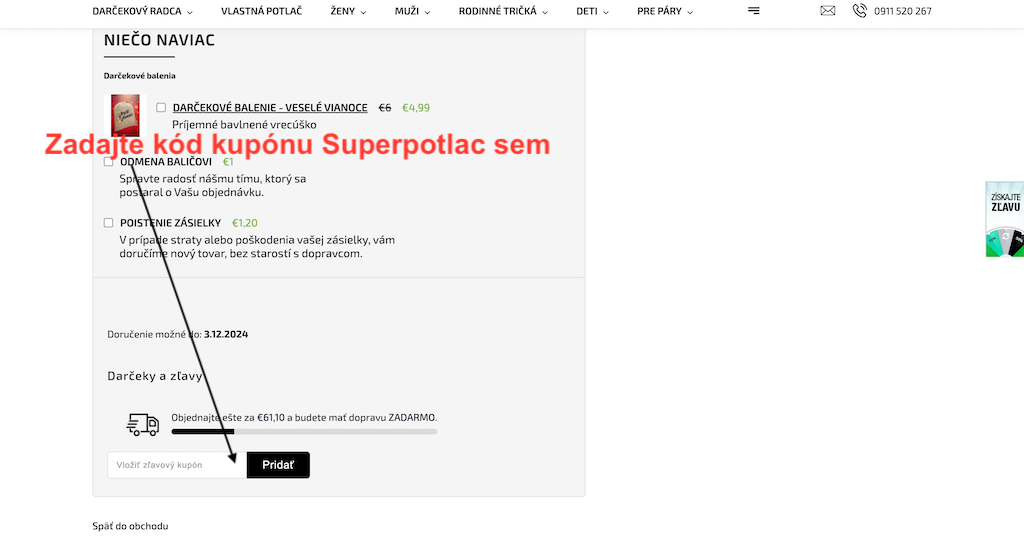The height and width of the screenshot is (538, 1024).
Task: Focus the Vložiť zľavový kupón field
Action: 177,465
